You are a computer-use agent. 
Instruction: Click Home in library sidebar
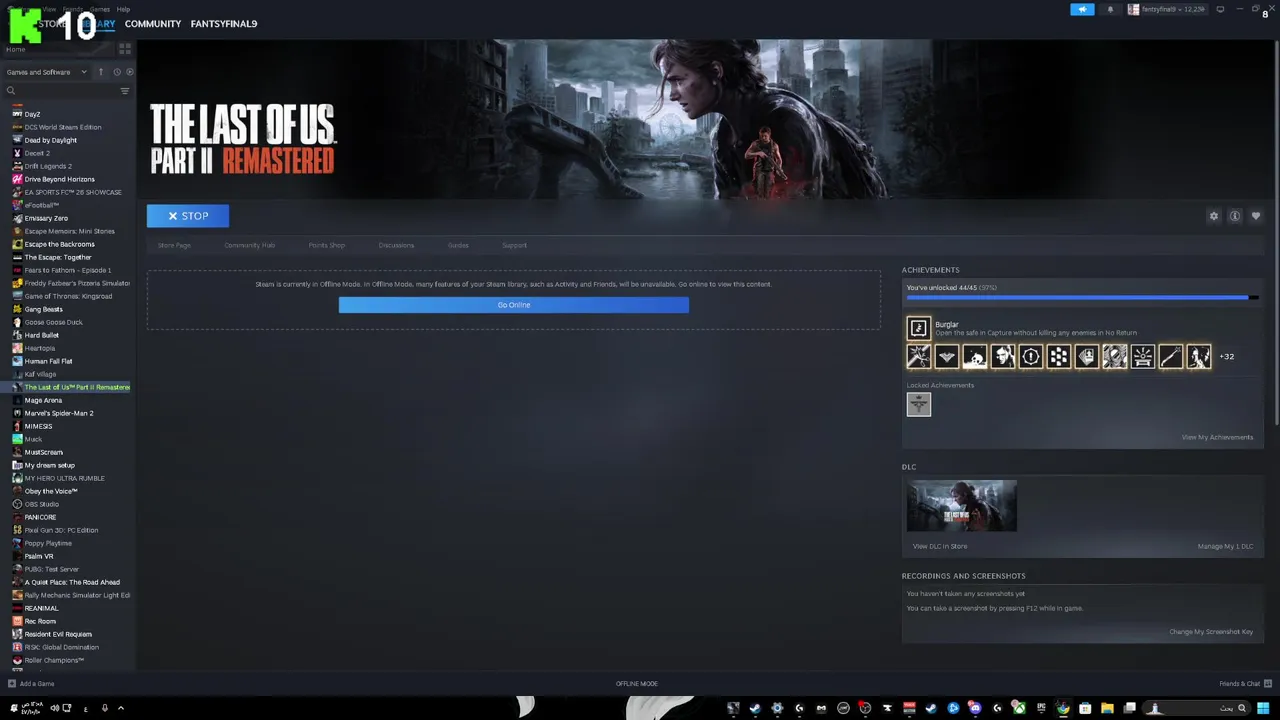16,49
